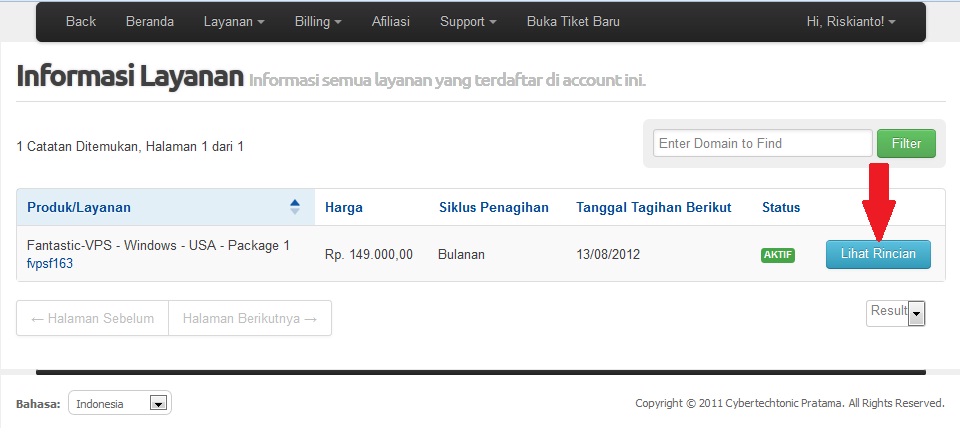Sort the table by Harga column
Viewport: 960px width, 434px height.
(344, 207)
